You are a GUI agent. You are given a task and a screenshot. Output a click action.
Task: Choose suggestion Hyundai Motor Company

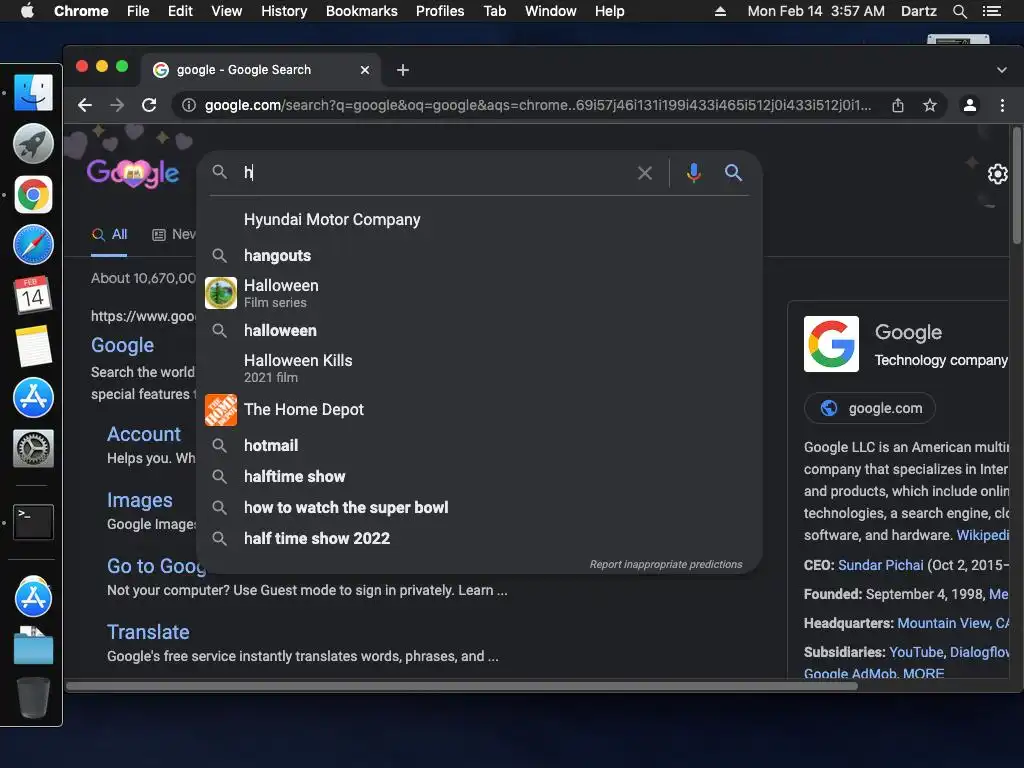pos(480,219)
